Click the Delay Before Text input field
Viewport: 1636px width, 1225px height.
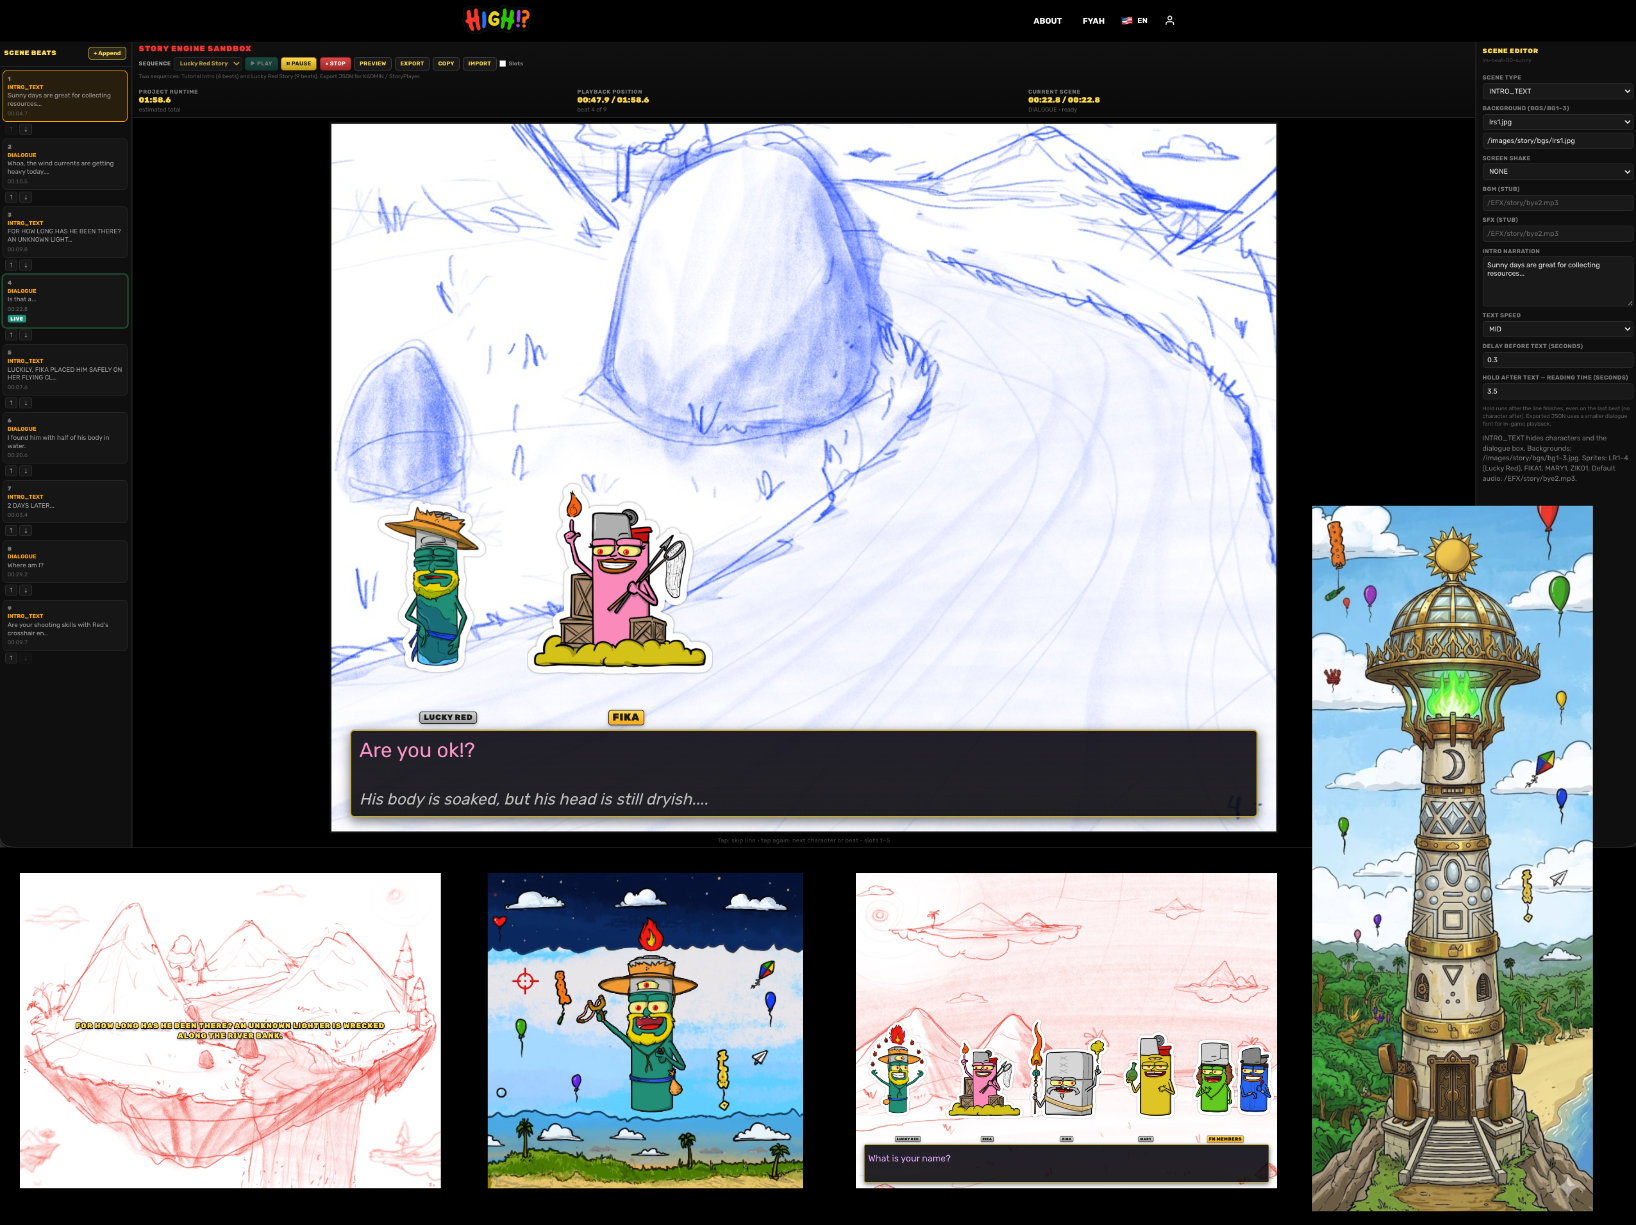coord(1557,359)
